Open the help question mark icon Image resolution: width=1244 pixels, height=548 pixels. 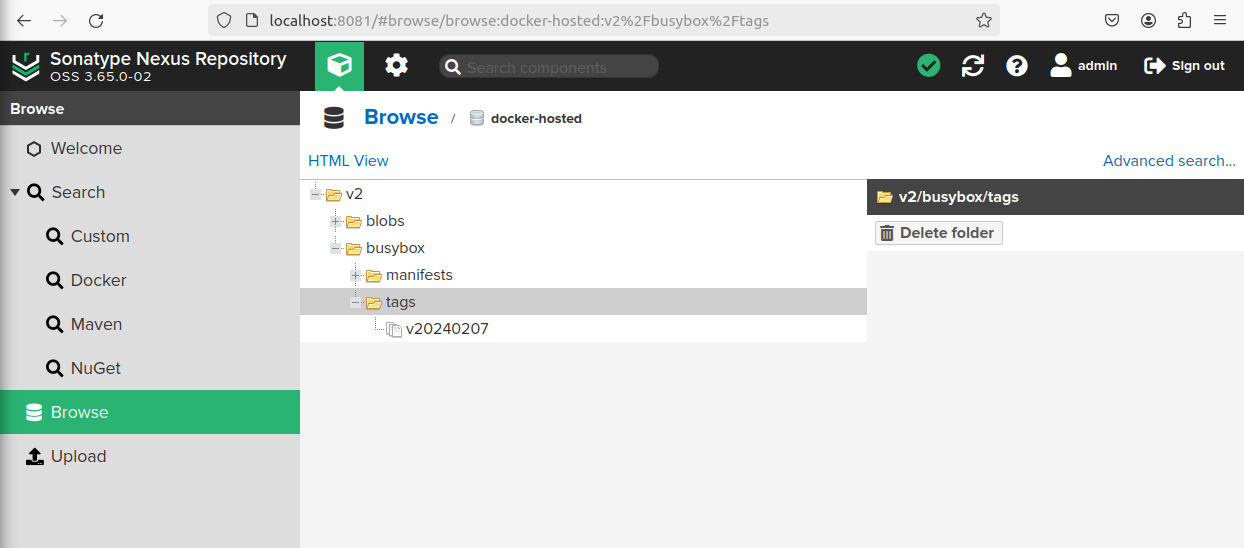pyautogui.click(x=1017, y=66)
